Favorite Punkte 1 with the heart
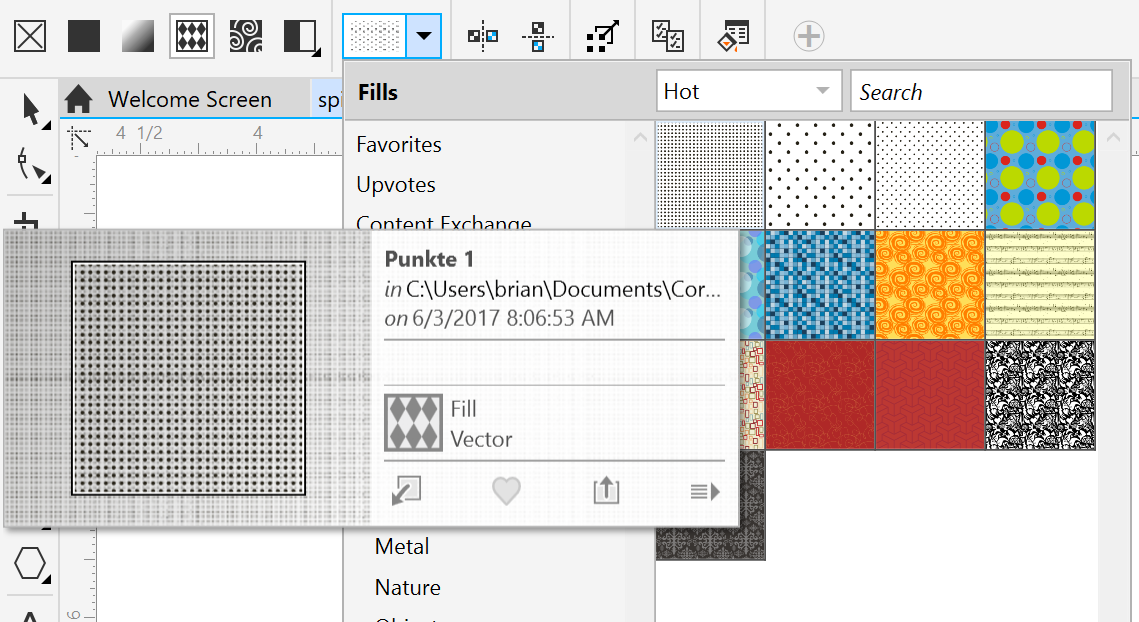Image resolution: width=1139 pixels, height=622 pixels. click(x=505, y=491)
